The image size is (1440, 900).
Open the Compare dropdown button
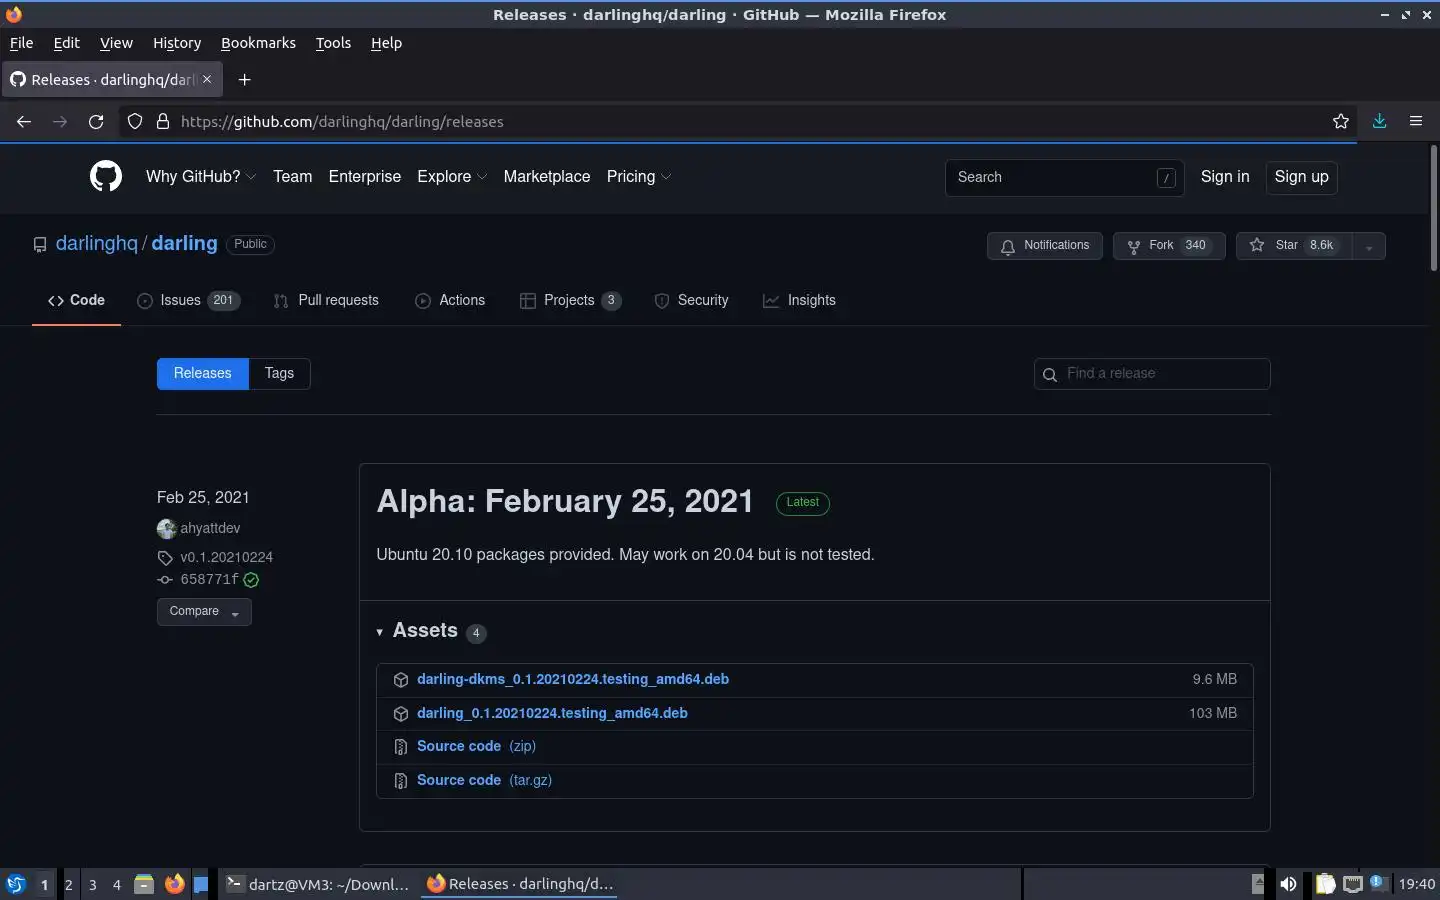[x=204, y=611]
